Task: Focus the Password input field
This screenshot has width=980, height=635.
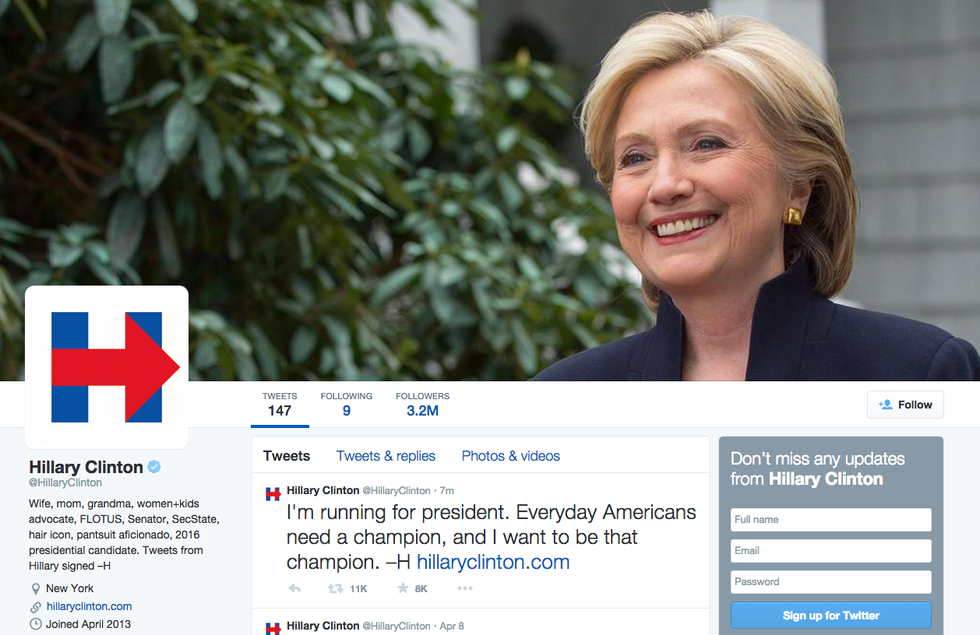Action: [x=831, y=582]
